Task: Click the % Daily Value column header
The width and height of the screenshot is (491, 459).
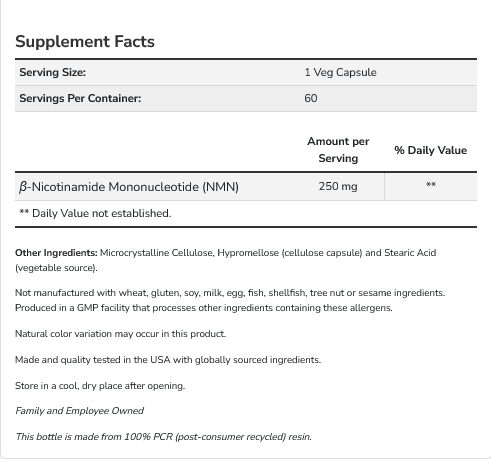Action: [430, 150]
